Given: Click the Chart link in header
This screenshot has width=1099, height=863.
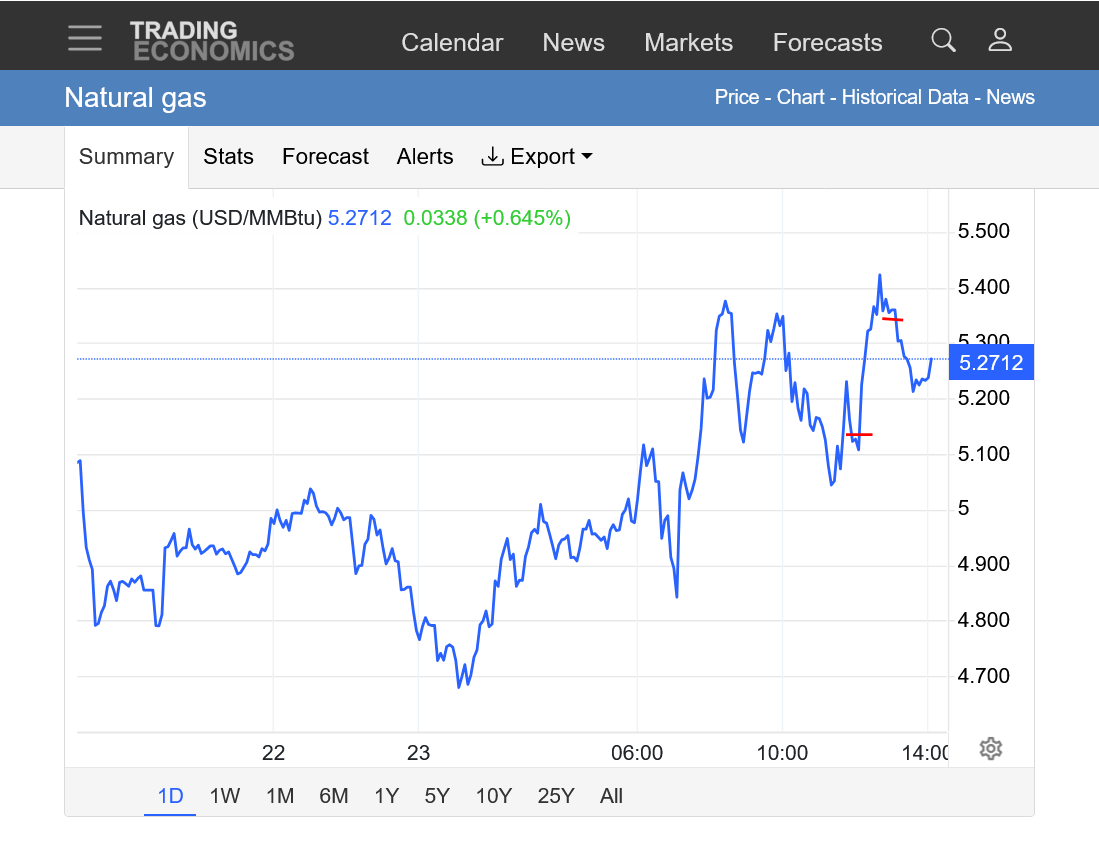Looking at the screenshot, I should tap(801, 97).
